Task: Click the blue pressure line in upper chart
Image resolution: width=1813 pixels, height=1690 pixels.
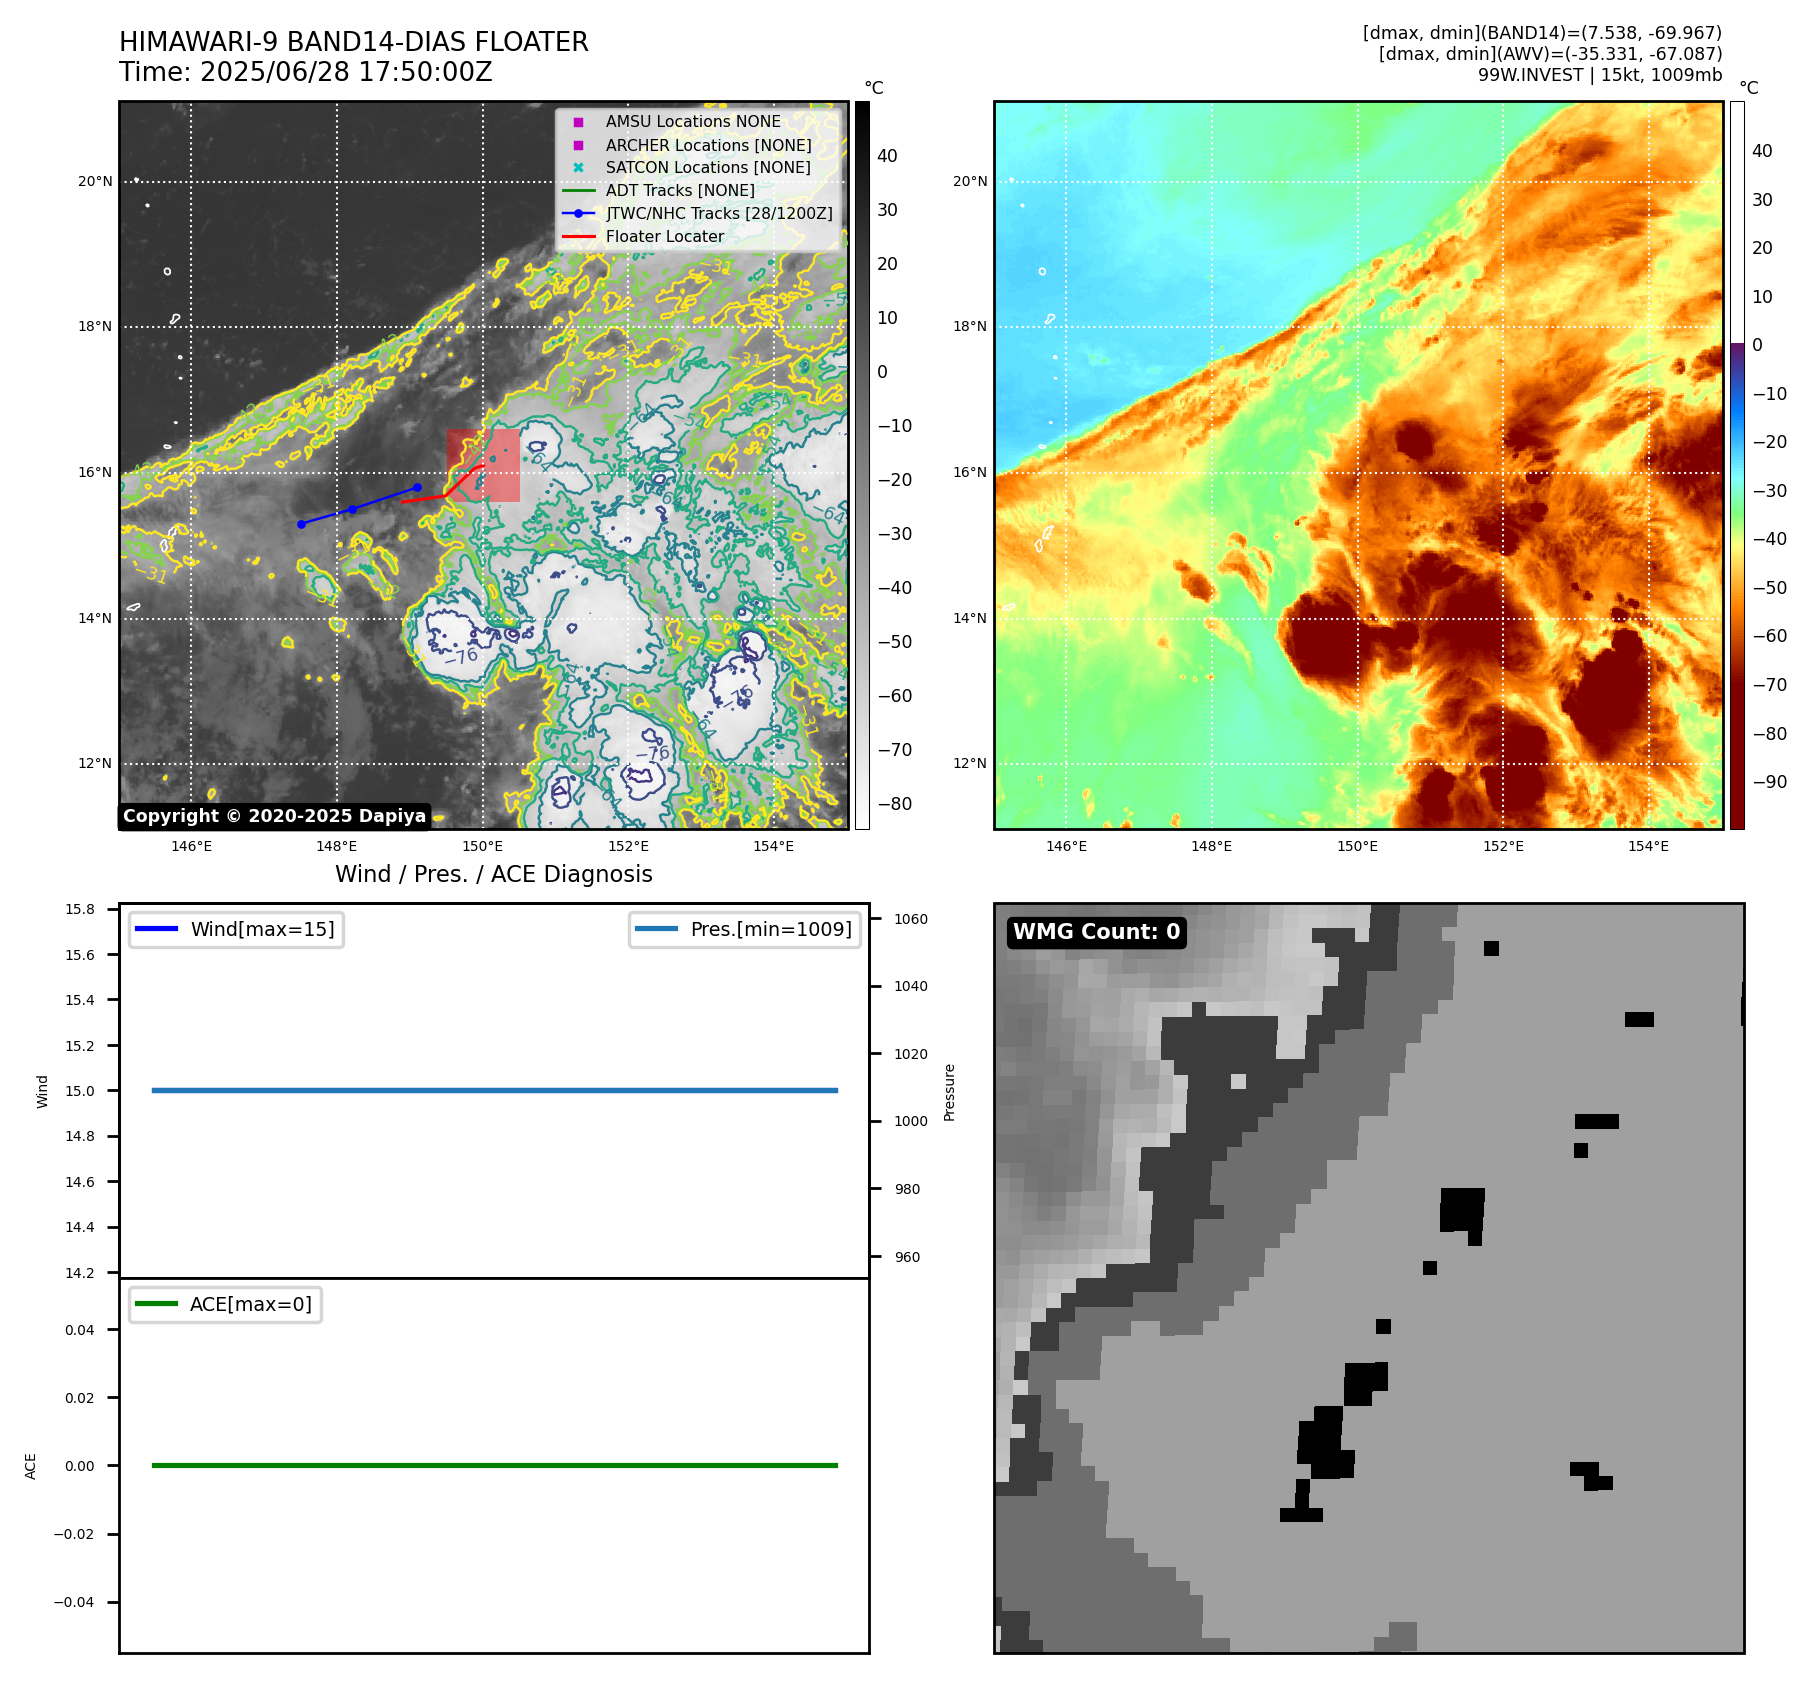Action: tap(495, 1090)
